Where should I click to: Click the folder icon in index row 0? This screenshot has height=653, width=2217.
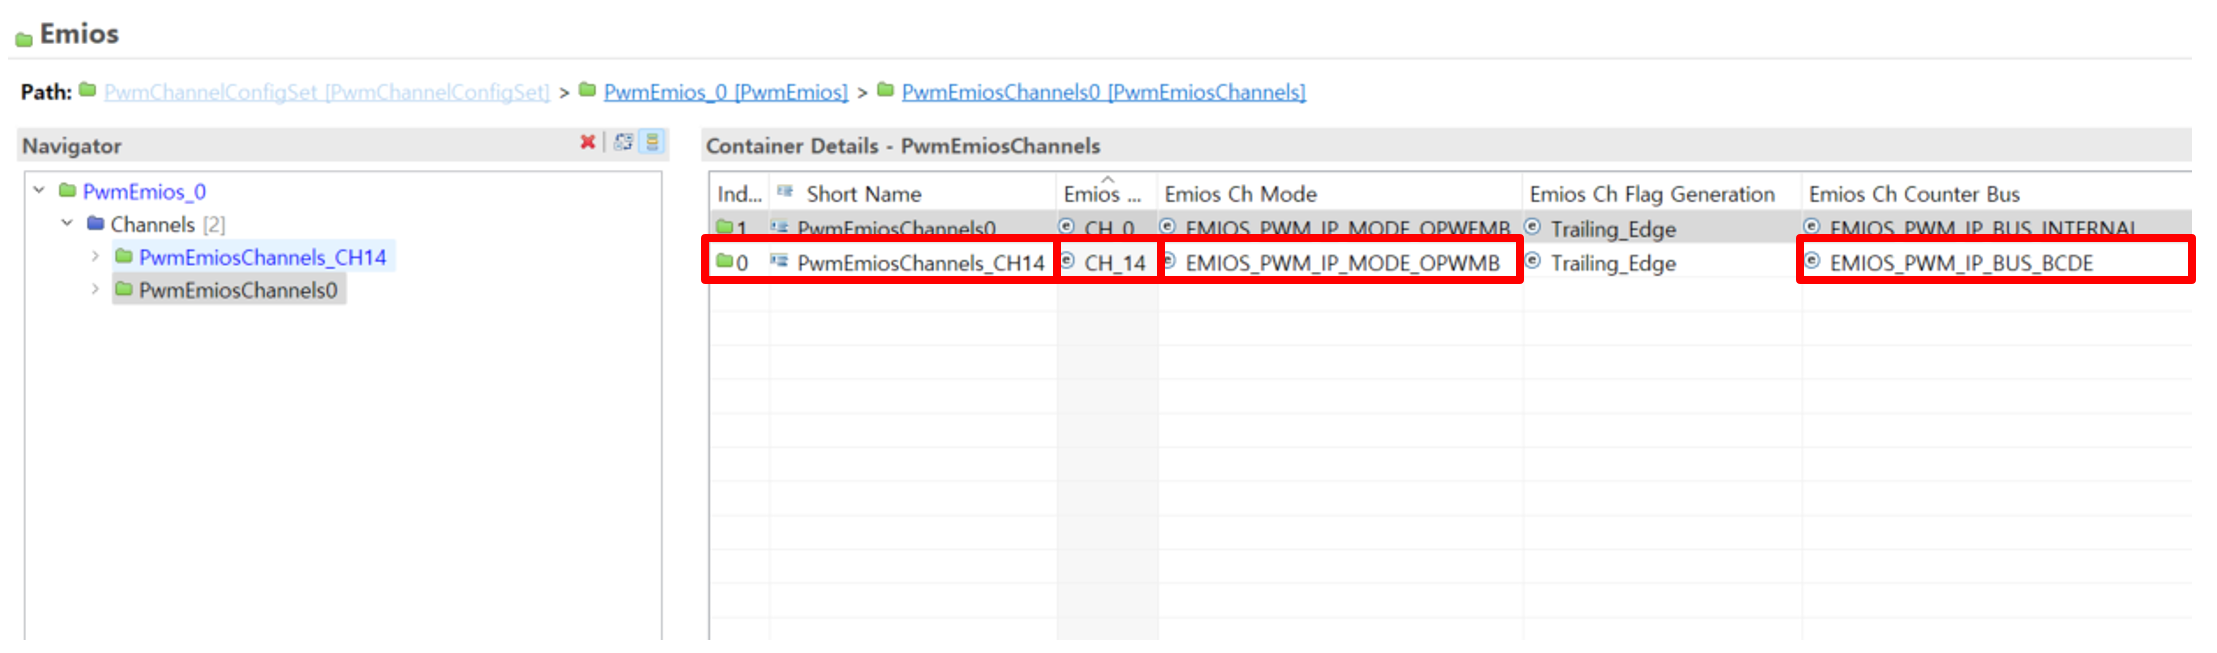click(x=725, y=262)
